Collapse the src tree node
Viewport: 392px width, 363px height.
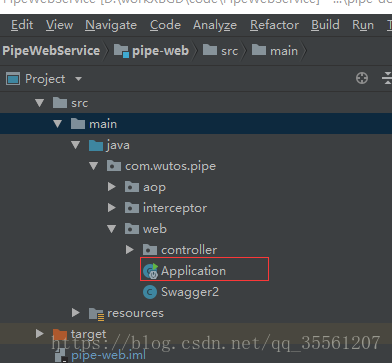point(40,103)
